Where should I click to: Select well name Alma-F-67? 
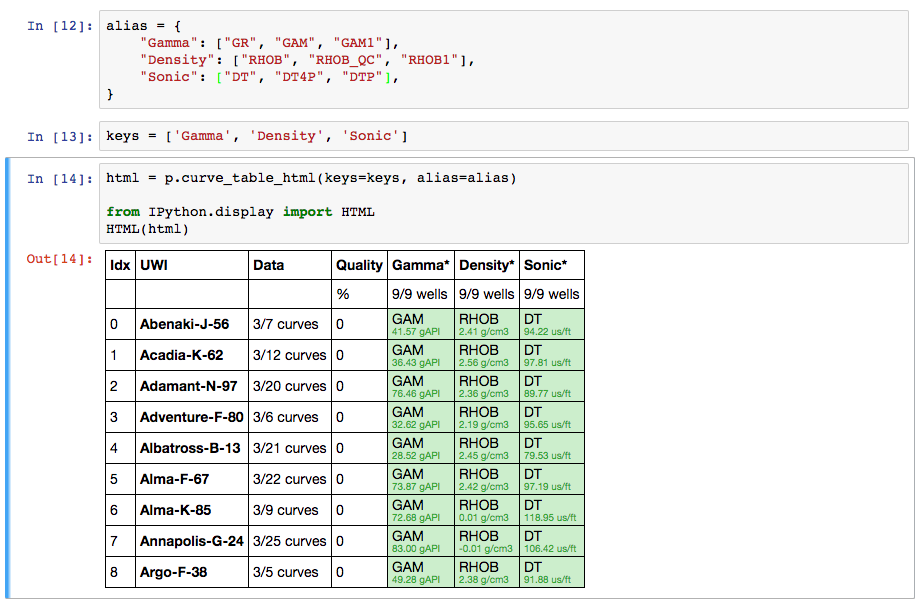[x=175, y=479]
